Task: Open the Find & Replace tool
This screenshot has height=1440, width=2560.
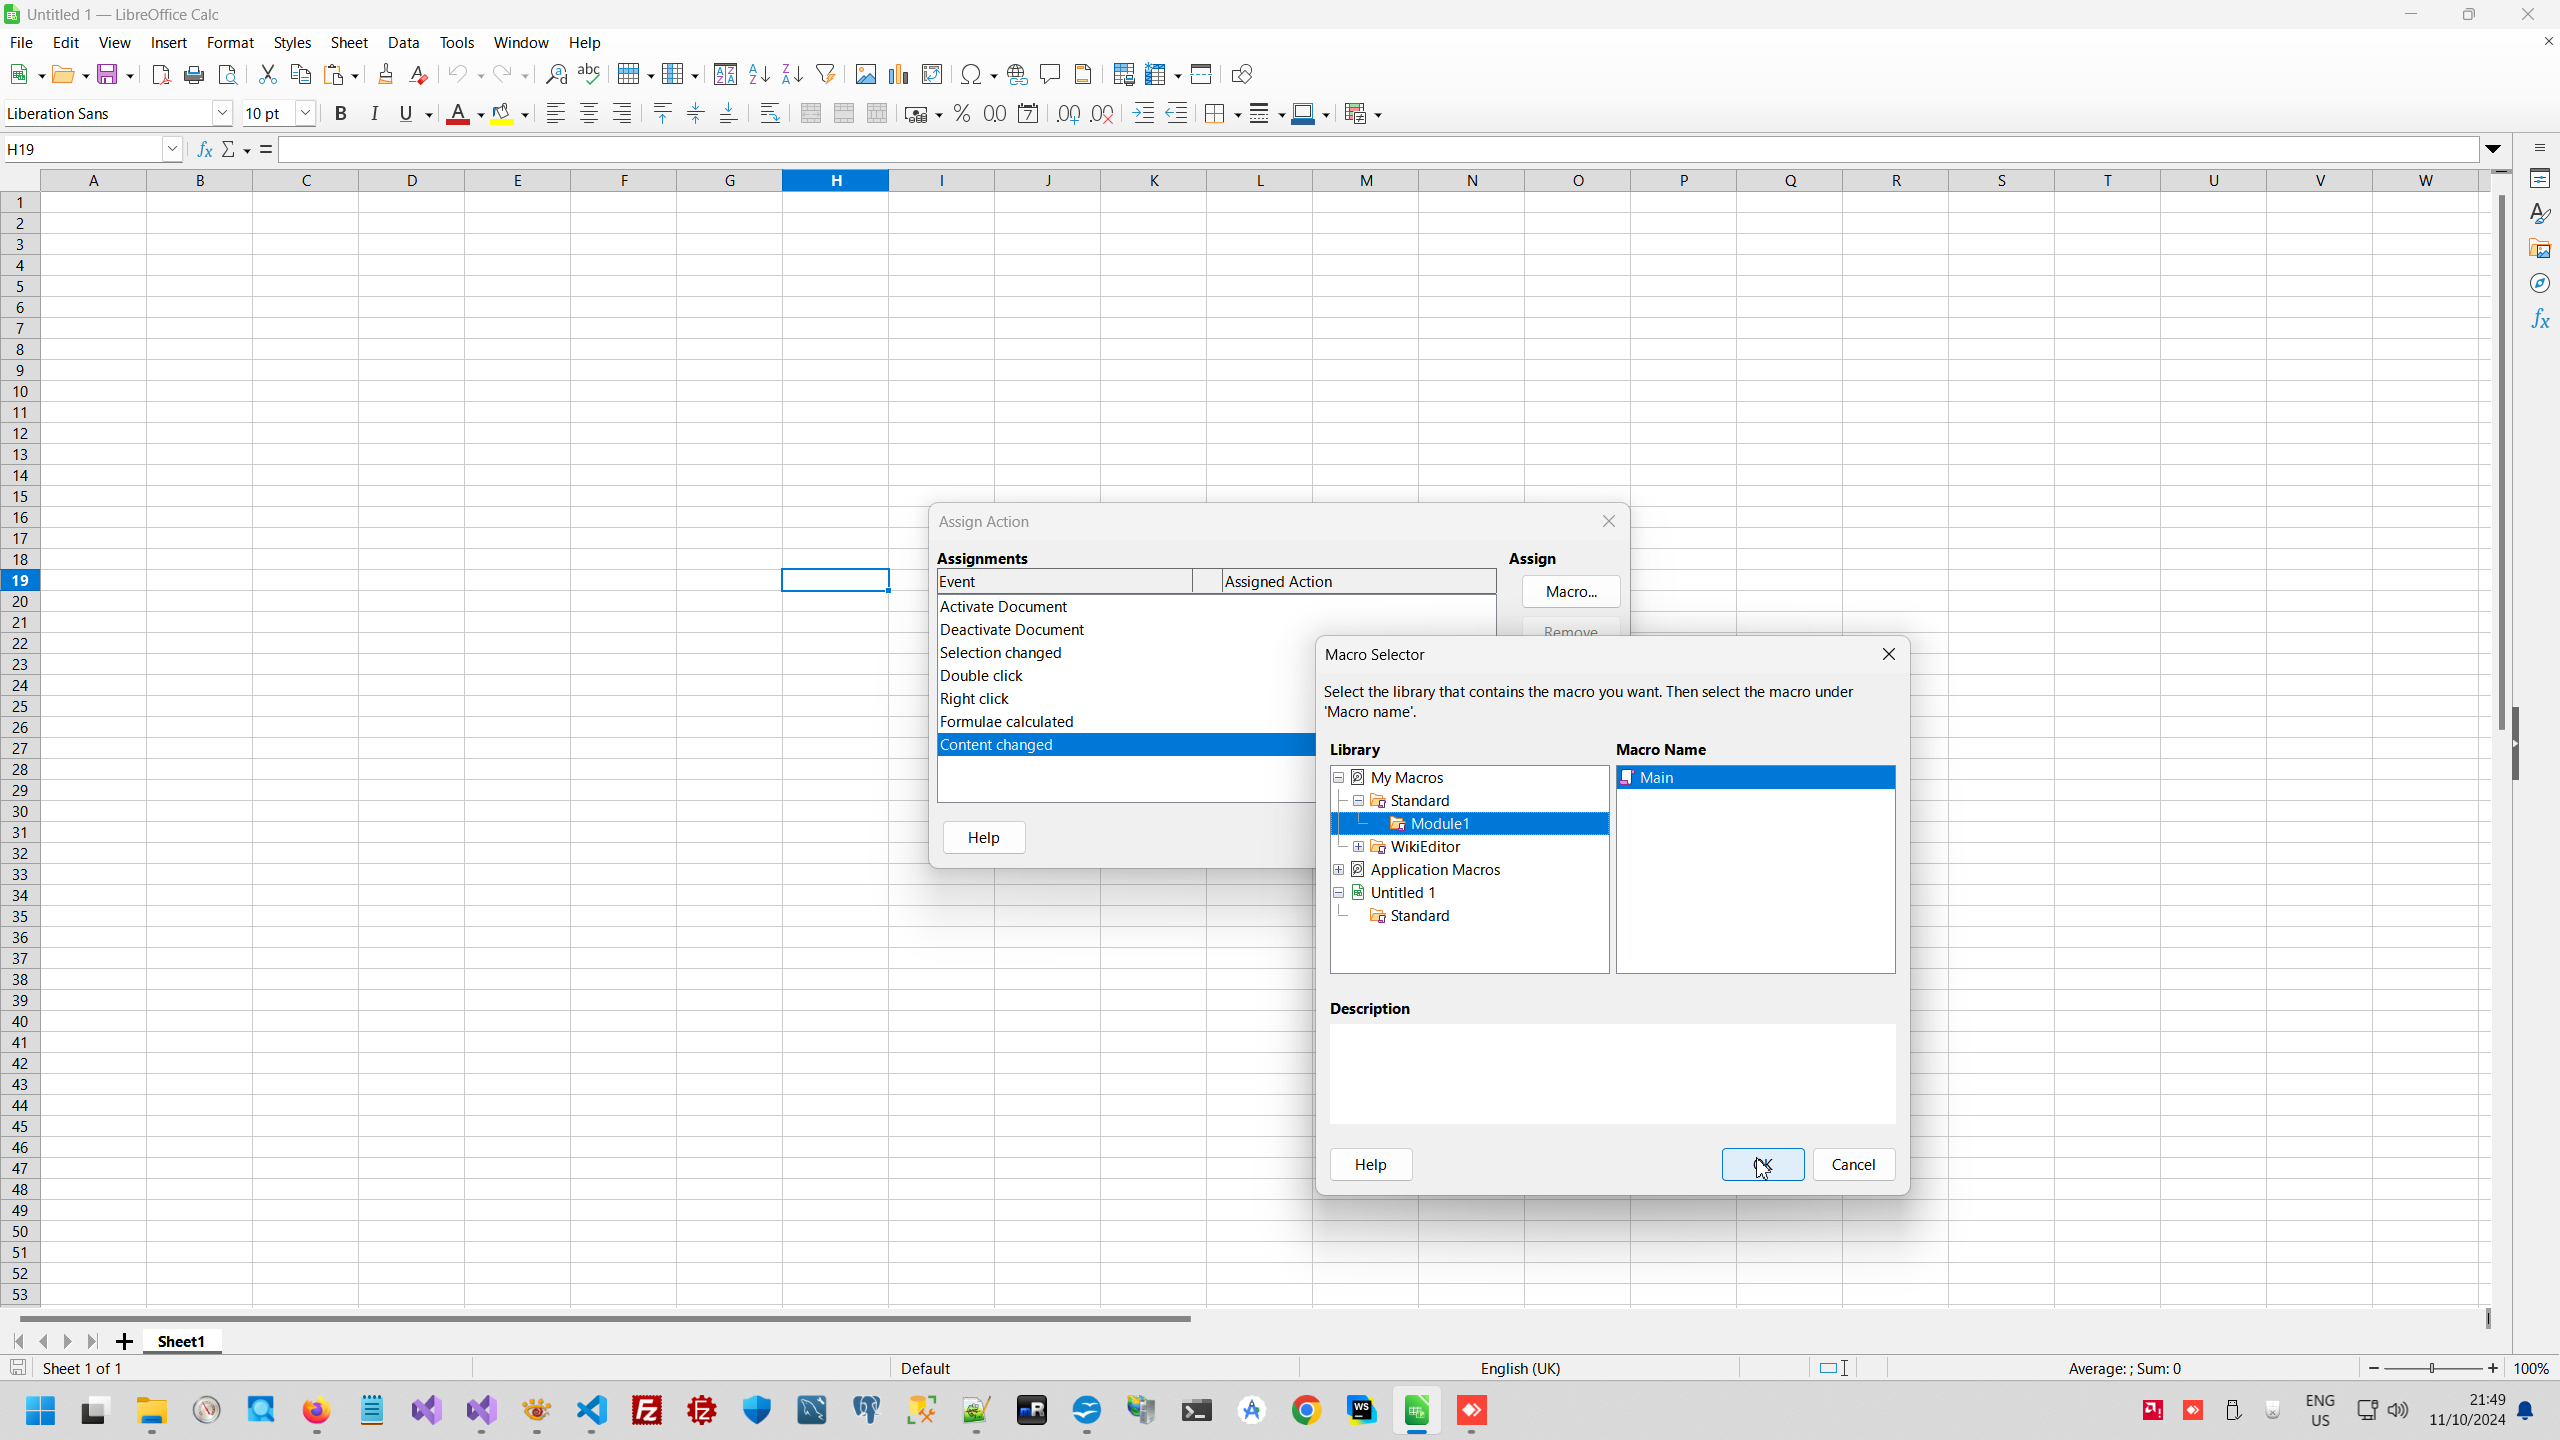Action: (x=556, y=74)
